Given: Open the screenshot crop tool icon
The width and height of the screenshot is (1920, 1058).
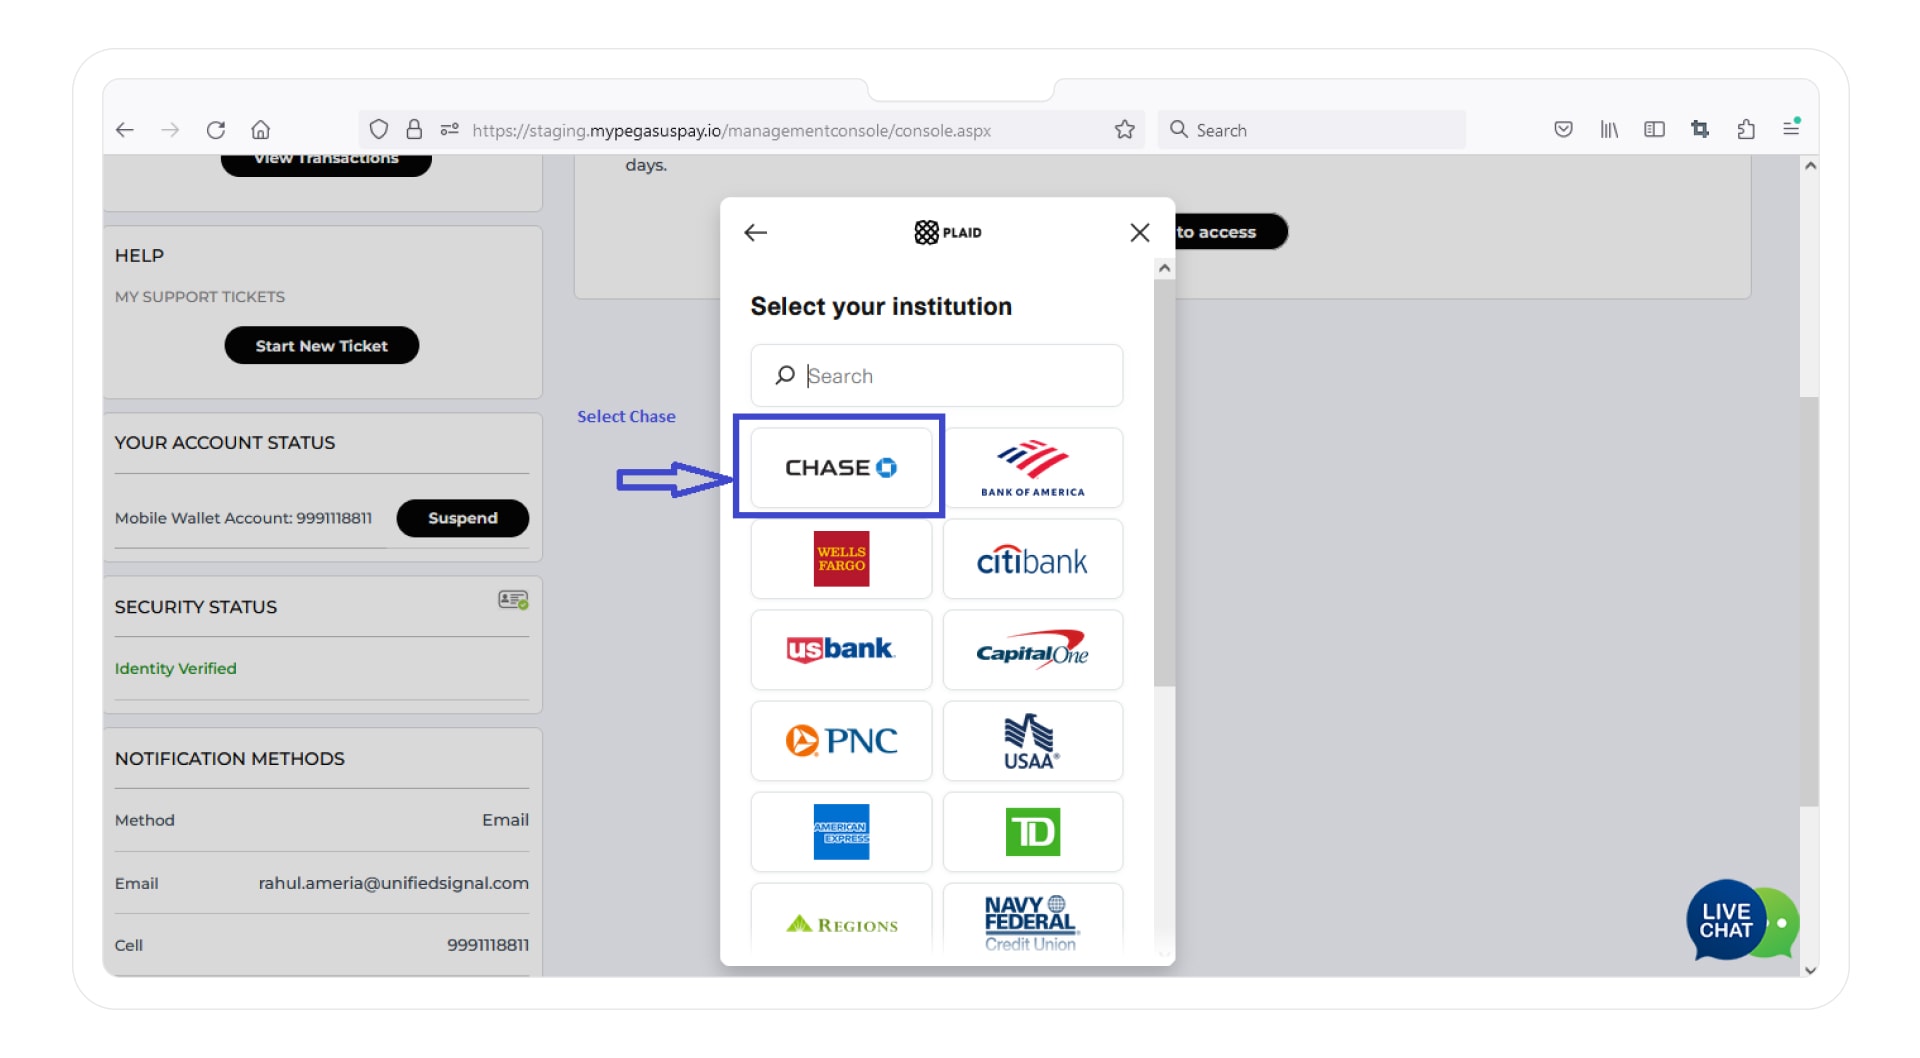Looking at the screenshot, I should coord(1700,130).
